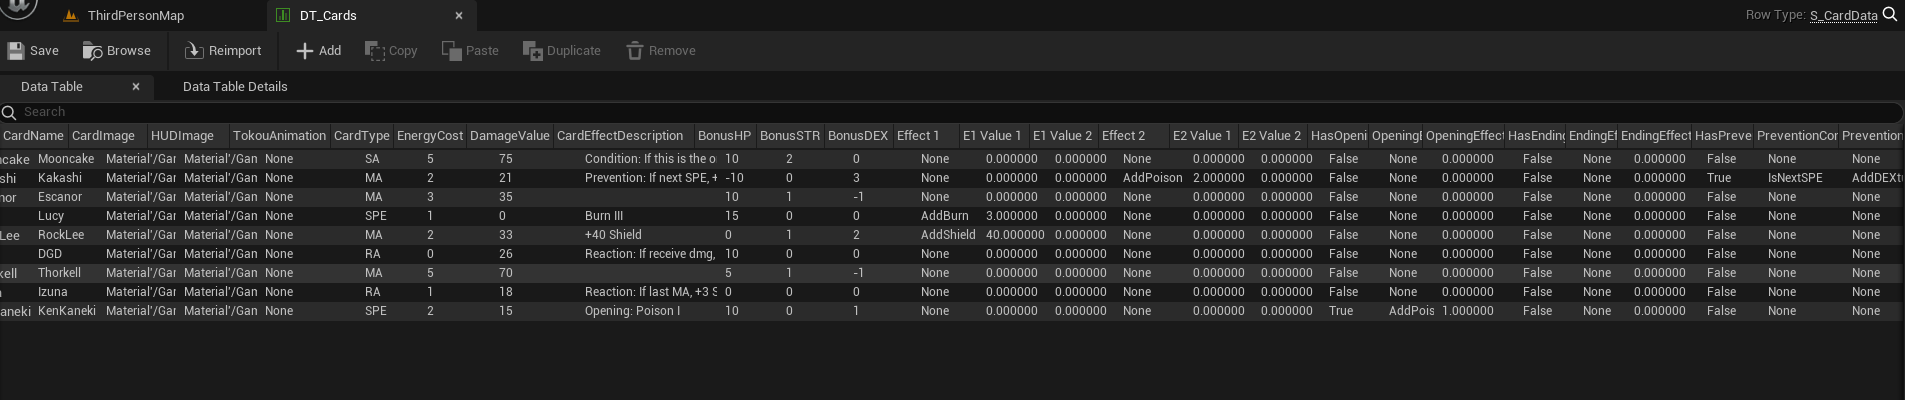Click the Copy row icon
1905x400 pixels.
tap(375, 51)
